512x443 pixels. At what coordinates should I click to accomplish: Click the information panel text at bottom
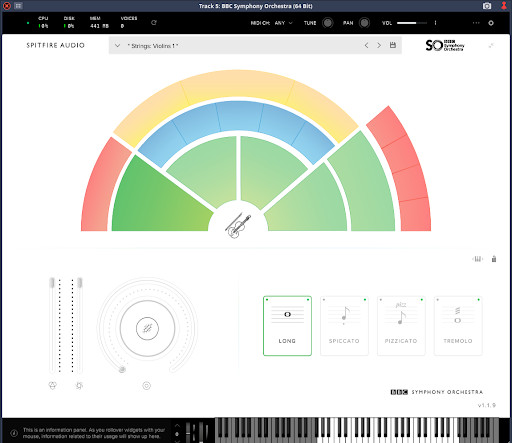[94, 433]
